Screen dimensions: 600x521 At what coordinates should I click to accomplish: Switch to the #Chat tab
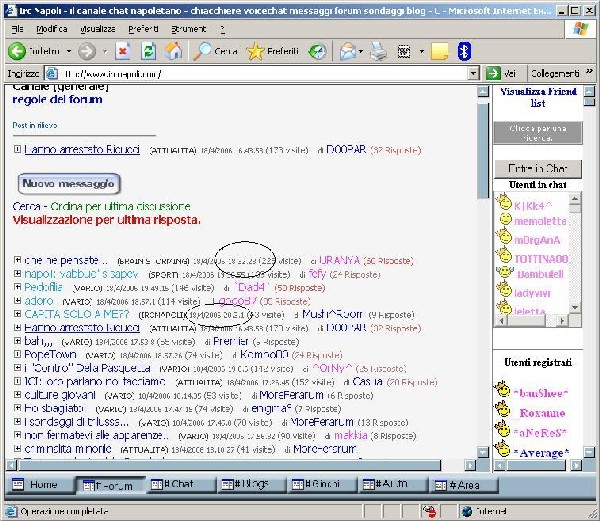[171, 484]
